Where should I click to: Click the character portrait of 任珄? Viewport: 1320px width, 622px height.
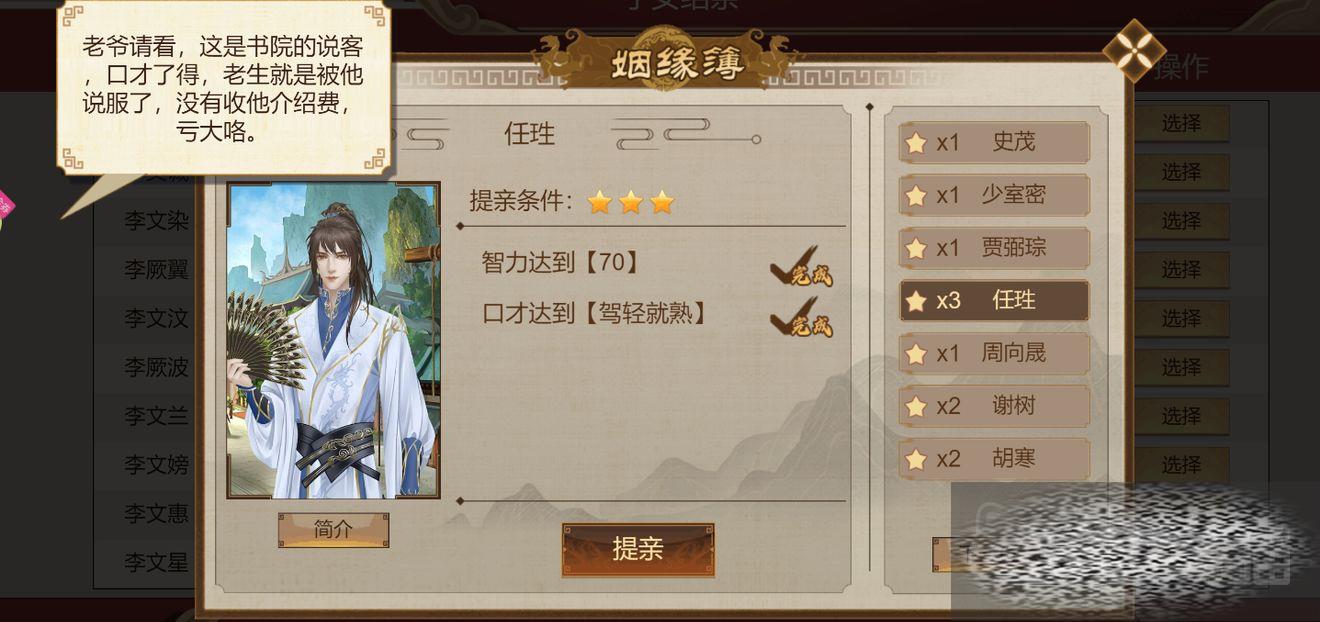(x=333, y=340)
